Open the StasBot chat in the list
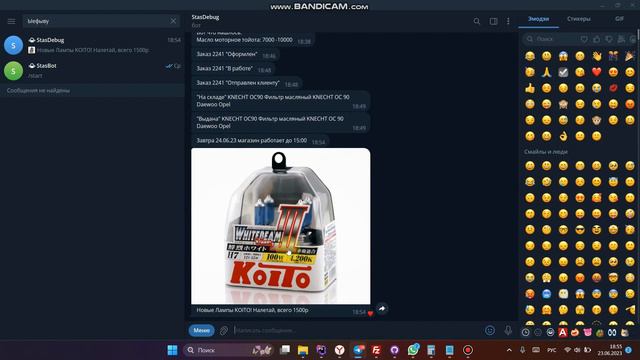 pos(92,70)
